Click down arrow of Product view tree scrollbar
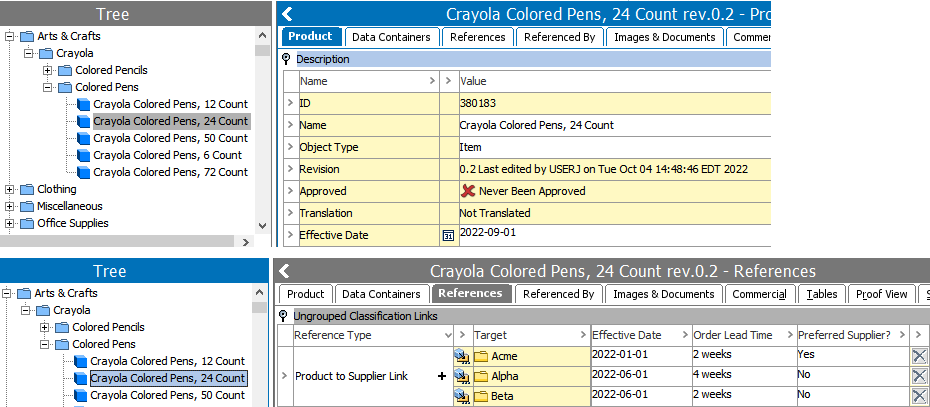This screenshot has height=407, width=930. coord(263,226)
